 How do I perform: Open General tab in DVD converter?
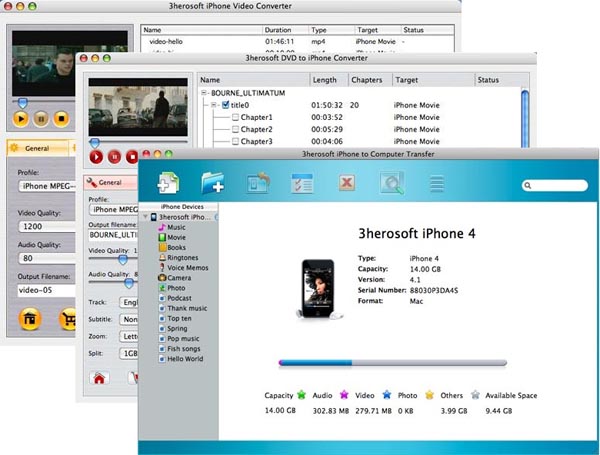pos(110,183)
